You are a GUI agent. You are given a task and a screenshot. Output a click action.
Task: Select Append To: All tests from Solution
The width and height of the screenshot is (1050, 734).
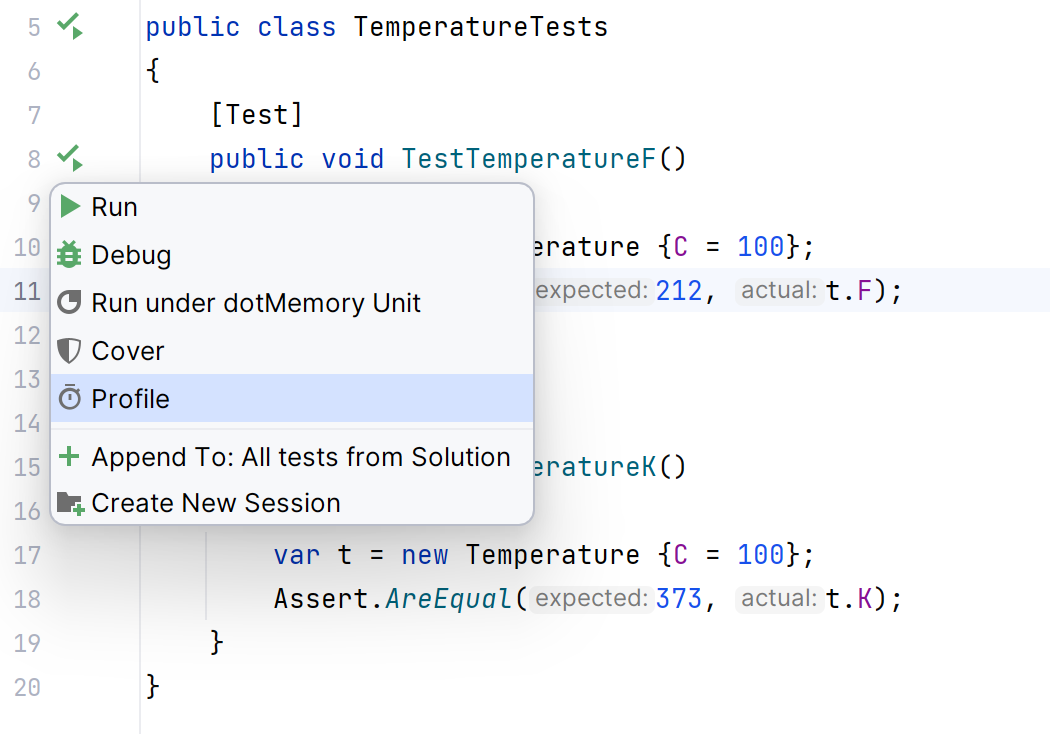click(300, 456)
